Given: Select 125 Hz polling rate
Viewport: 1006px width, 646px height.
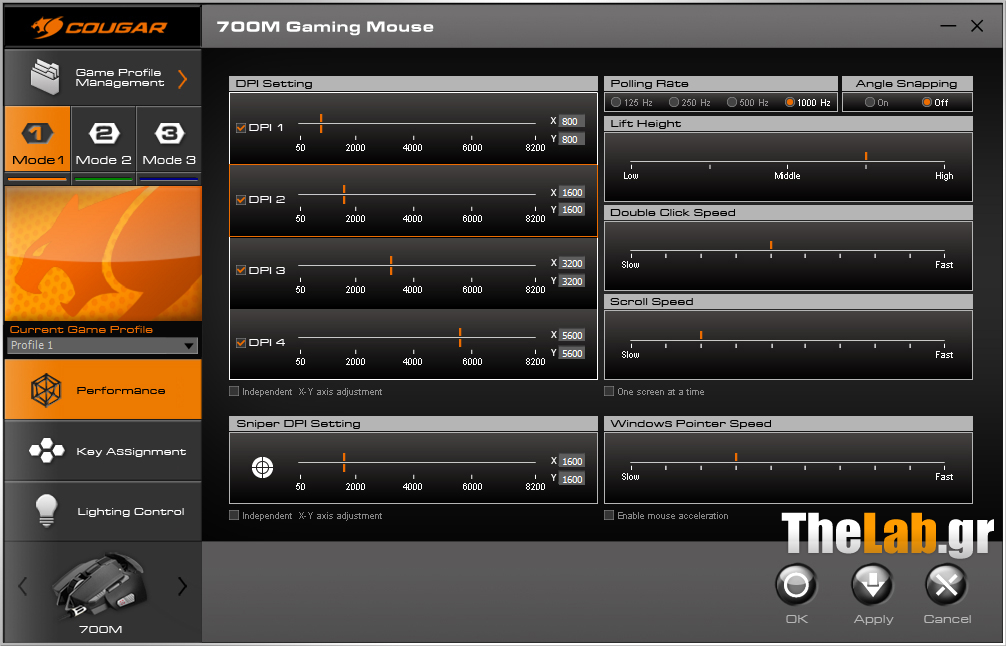Looking at the screenshot, I should tap(616, 102).
